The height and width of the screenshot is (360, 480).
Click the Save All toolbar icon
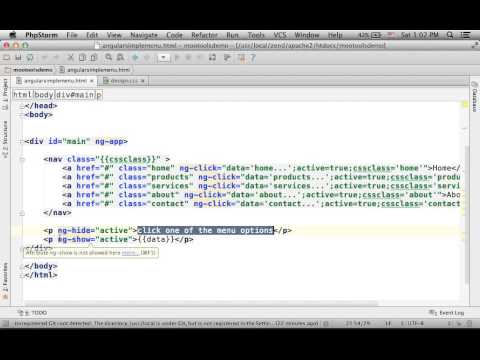[18, 58]
